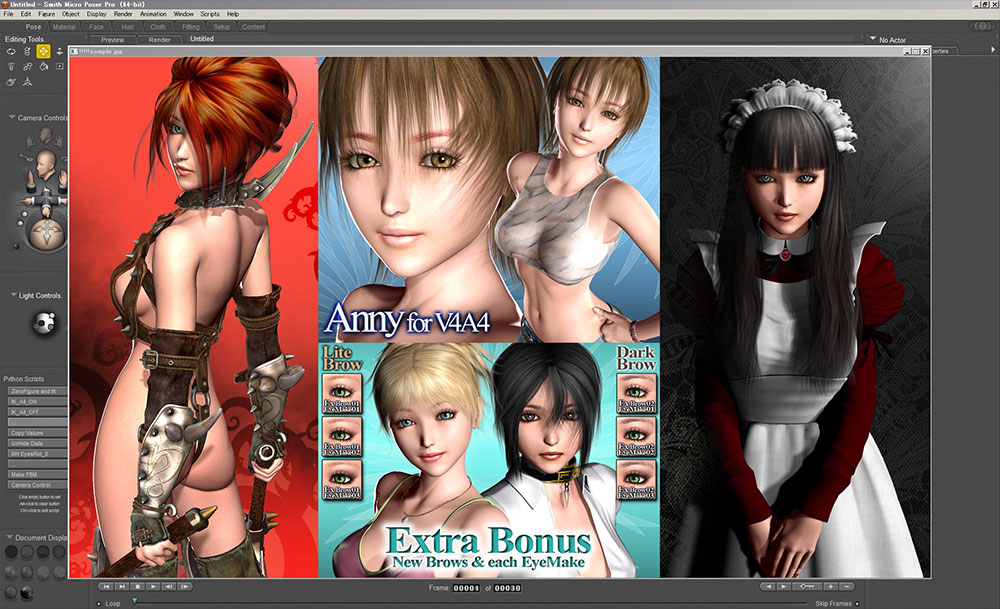Delete keyframe with minus button
Viewport: 1000px width, 609px height.
tap(847, 586)
